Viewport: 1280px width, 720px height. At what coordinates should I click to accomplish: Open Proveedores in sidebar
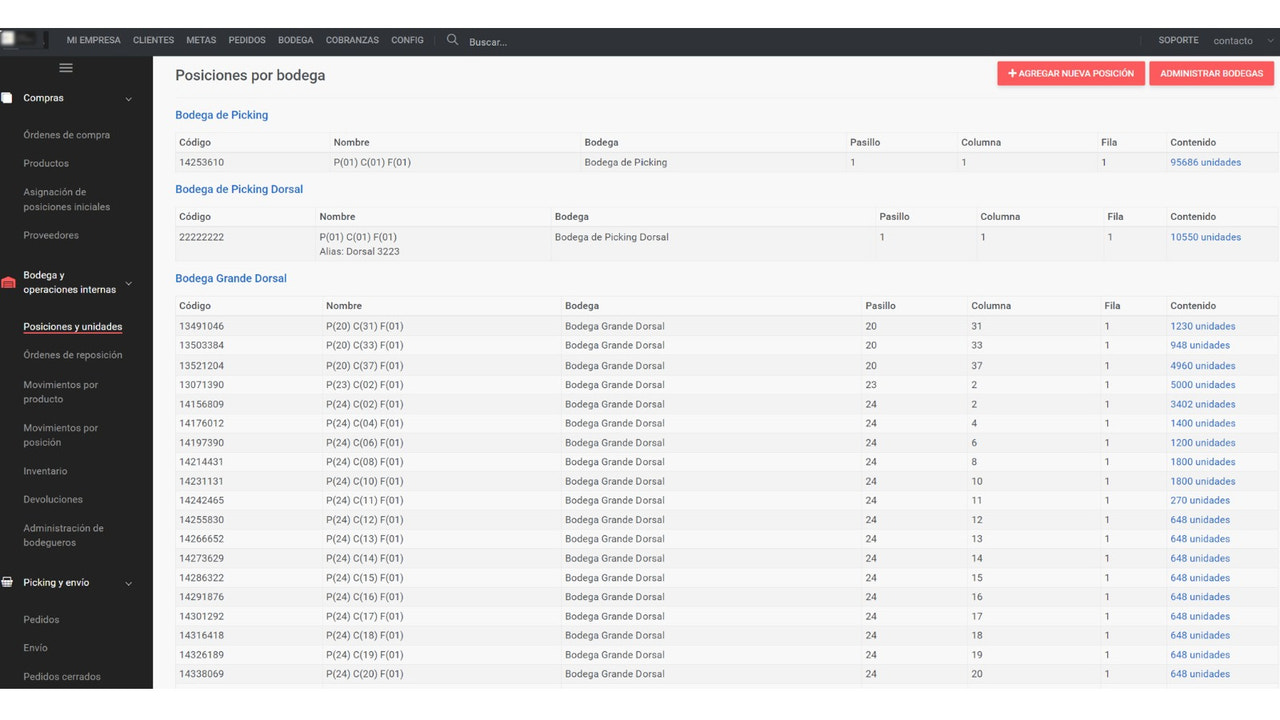click(51, 235)
